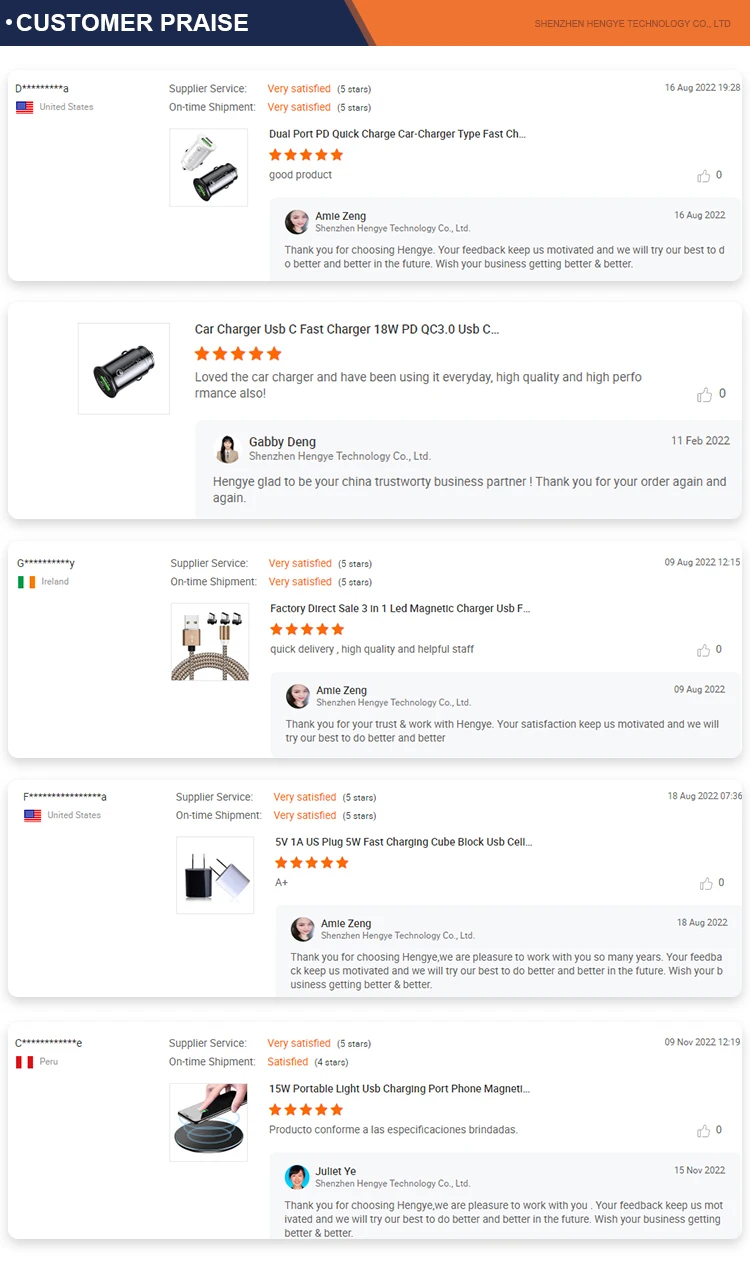Like the 'A+' review with thumbs-up
This screenshot has height=1266, width=750.
pyautogui.click(x=706, y=883)
